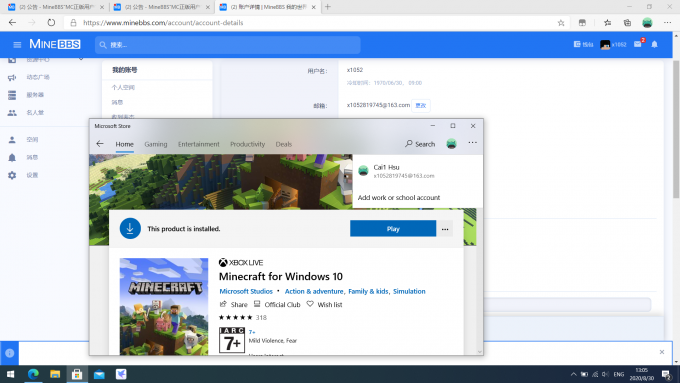Viewport: 680px width, 383px height.
Task: Click the server list sidebar icon
Action: (12, 95)
